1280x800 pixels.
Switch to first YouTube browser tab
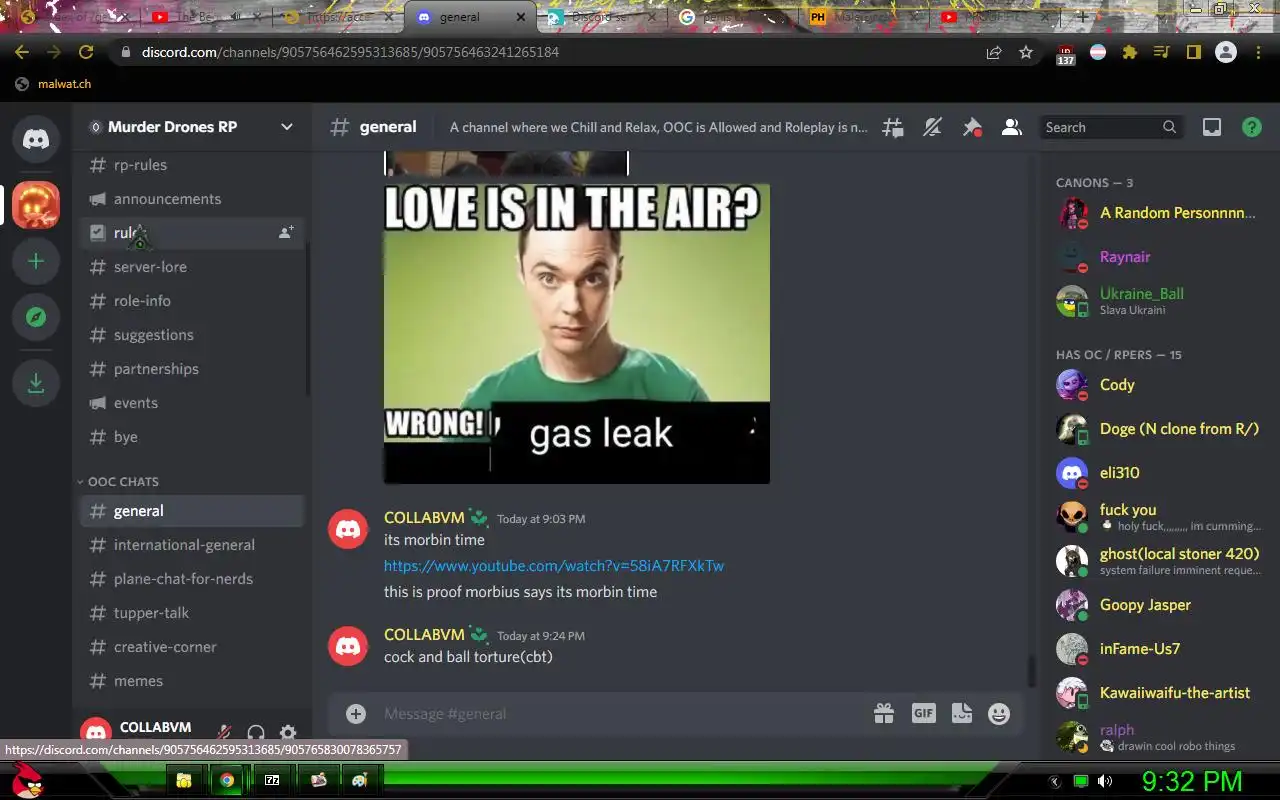(207, 17)
